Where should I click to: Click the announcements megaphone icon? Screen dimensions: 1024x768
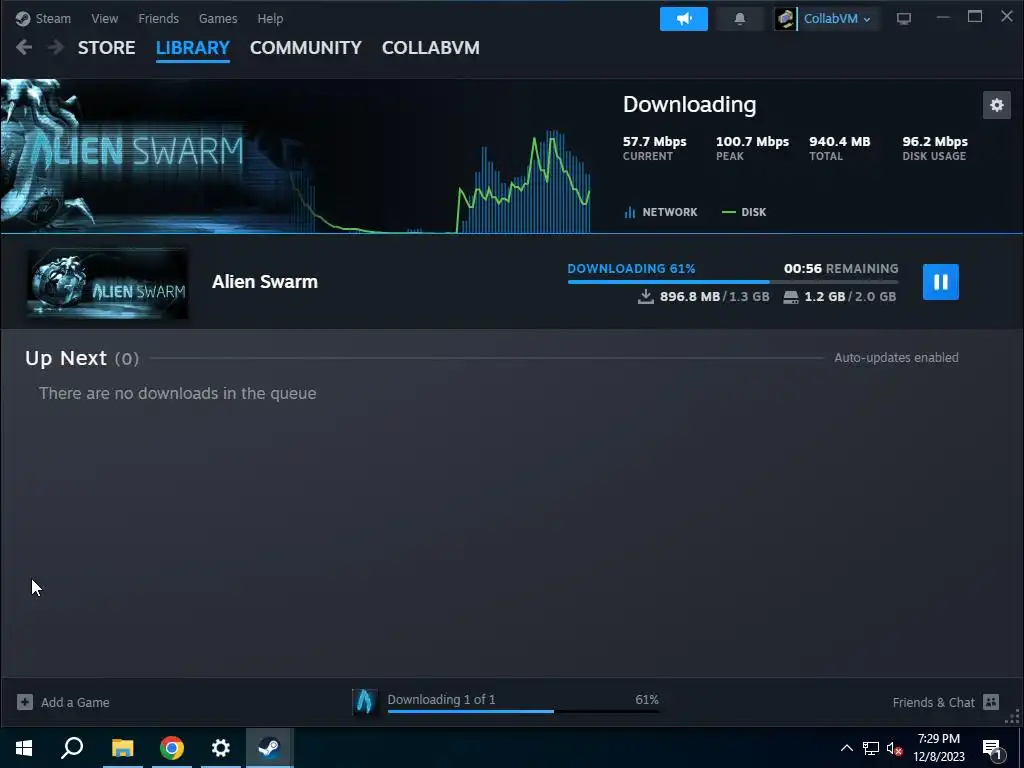684,19
